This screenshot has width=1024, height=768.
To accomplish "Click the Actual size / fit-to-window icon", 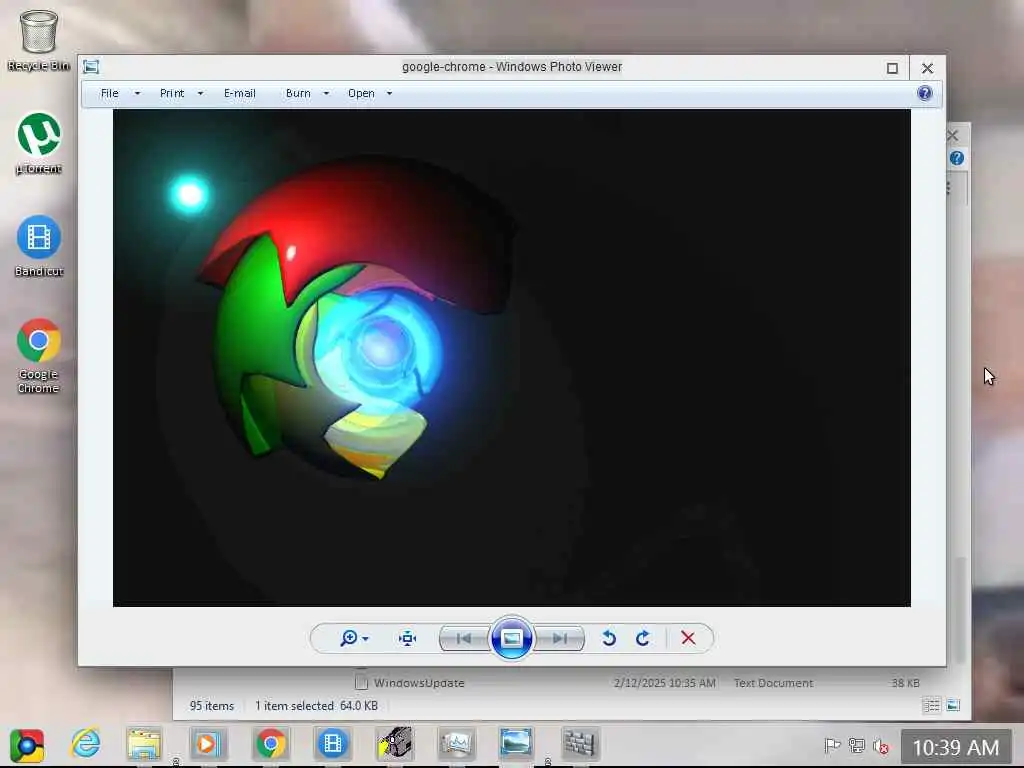I will click(408, 638).
